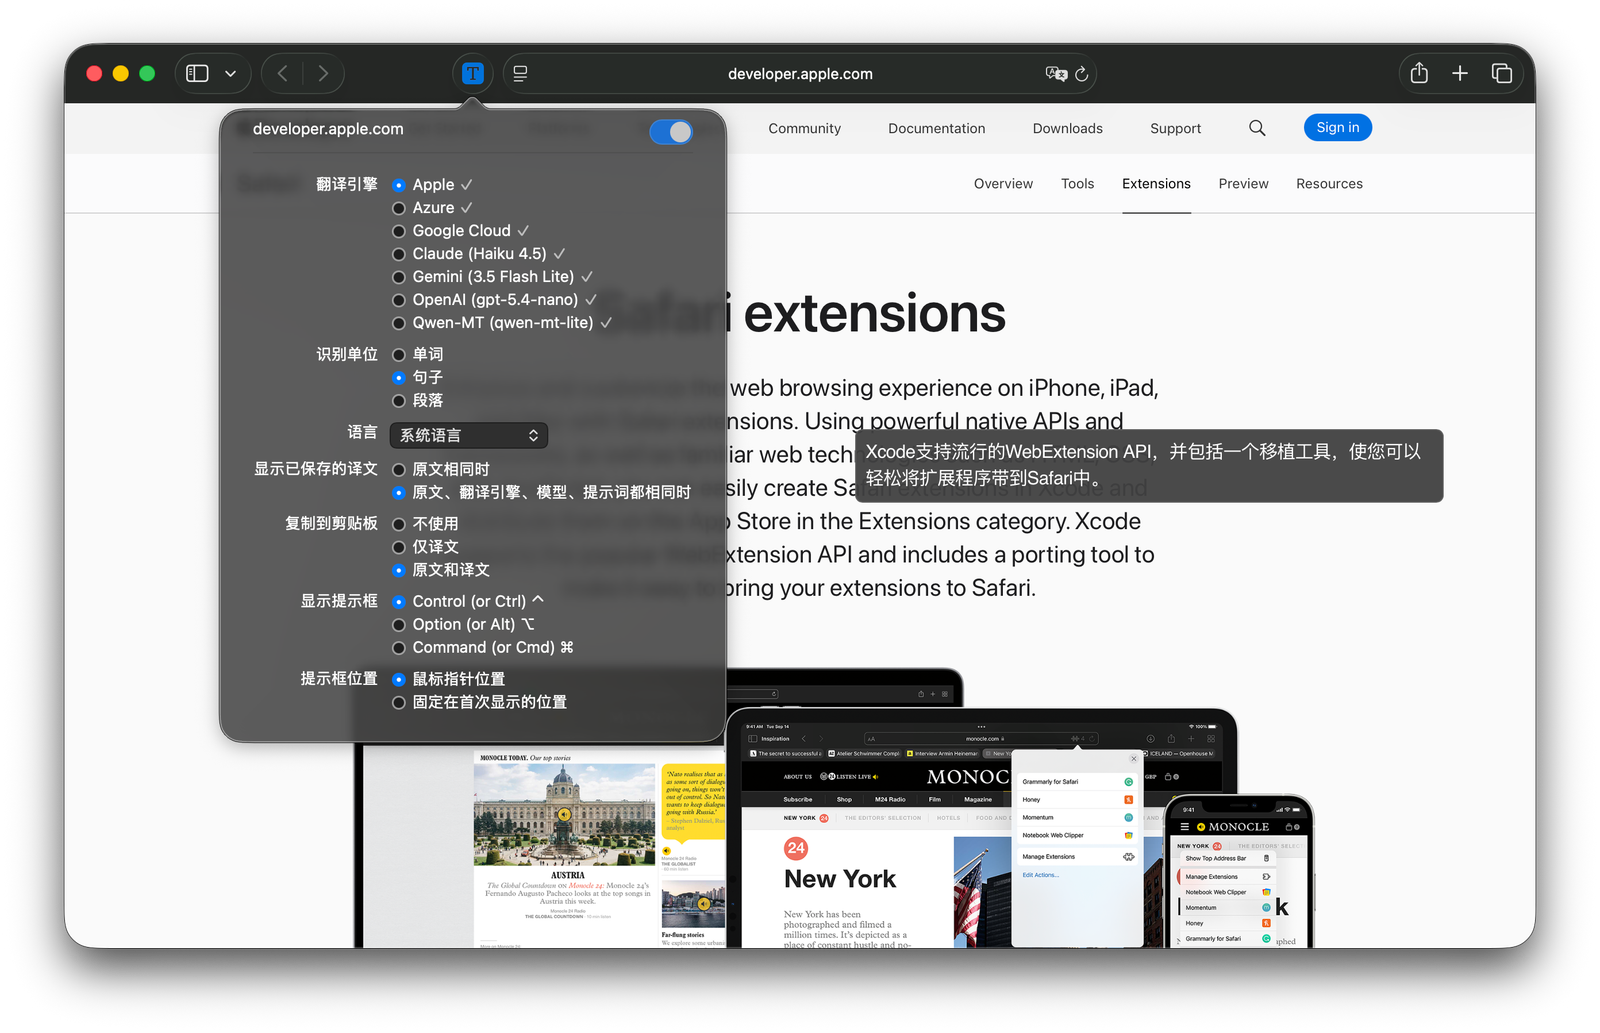Click the "extensions" page heading
1600x1033 pixels.
(x=874, y=313)
